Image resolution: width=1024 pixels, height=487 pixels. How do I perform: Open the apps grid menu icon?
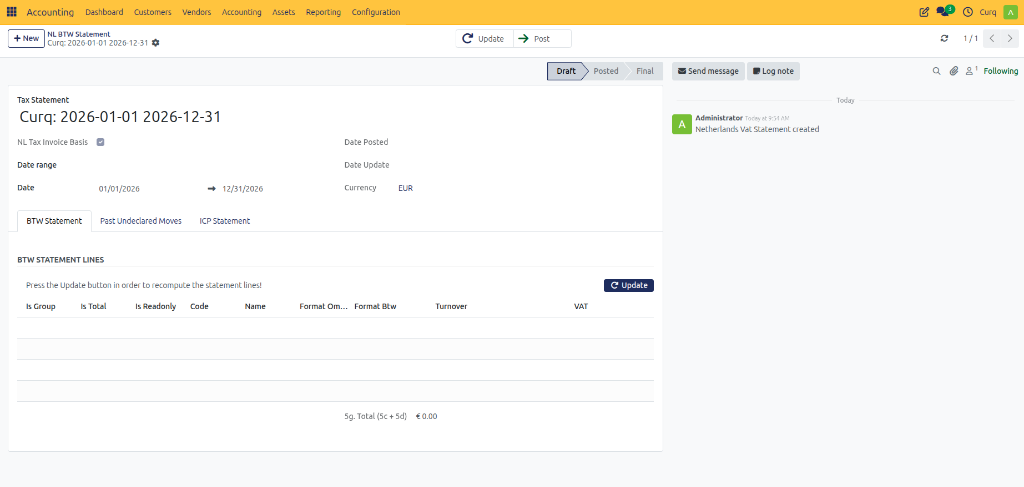coord(12,12)
